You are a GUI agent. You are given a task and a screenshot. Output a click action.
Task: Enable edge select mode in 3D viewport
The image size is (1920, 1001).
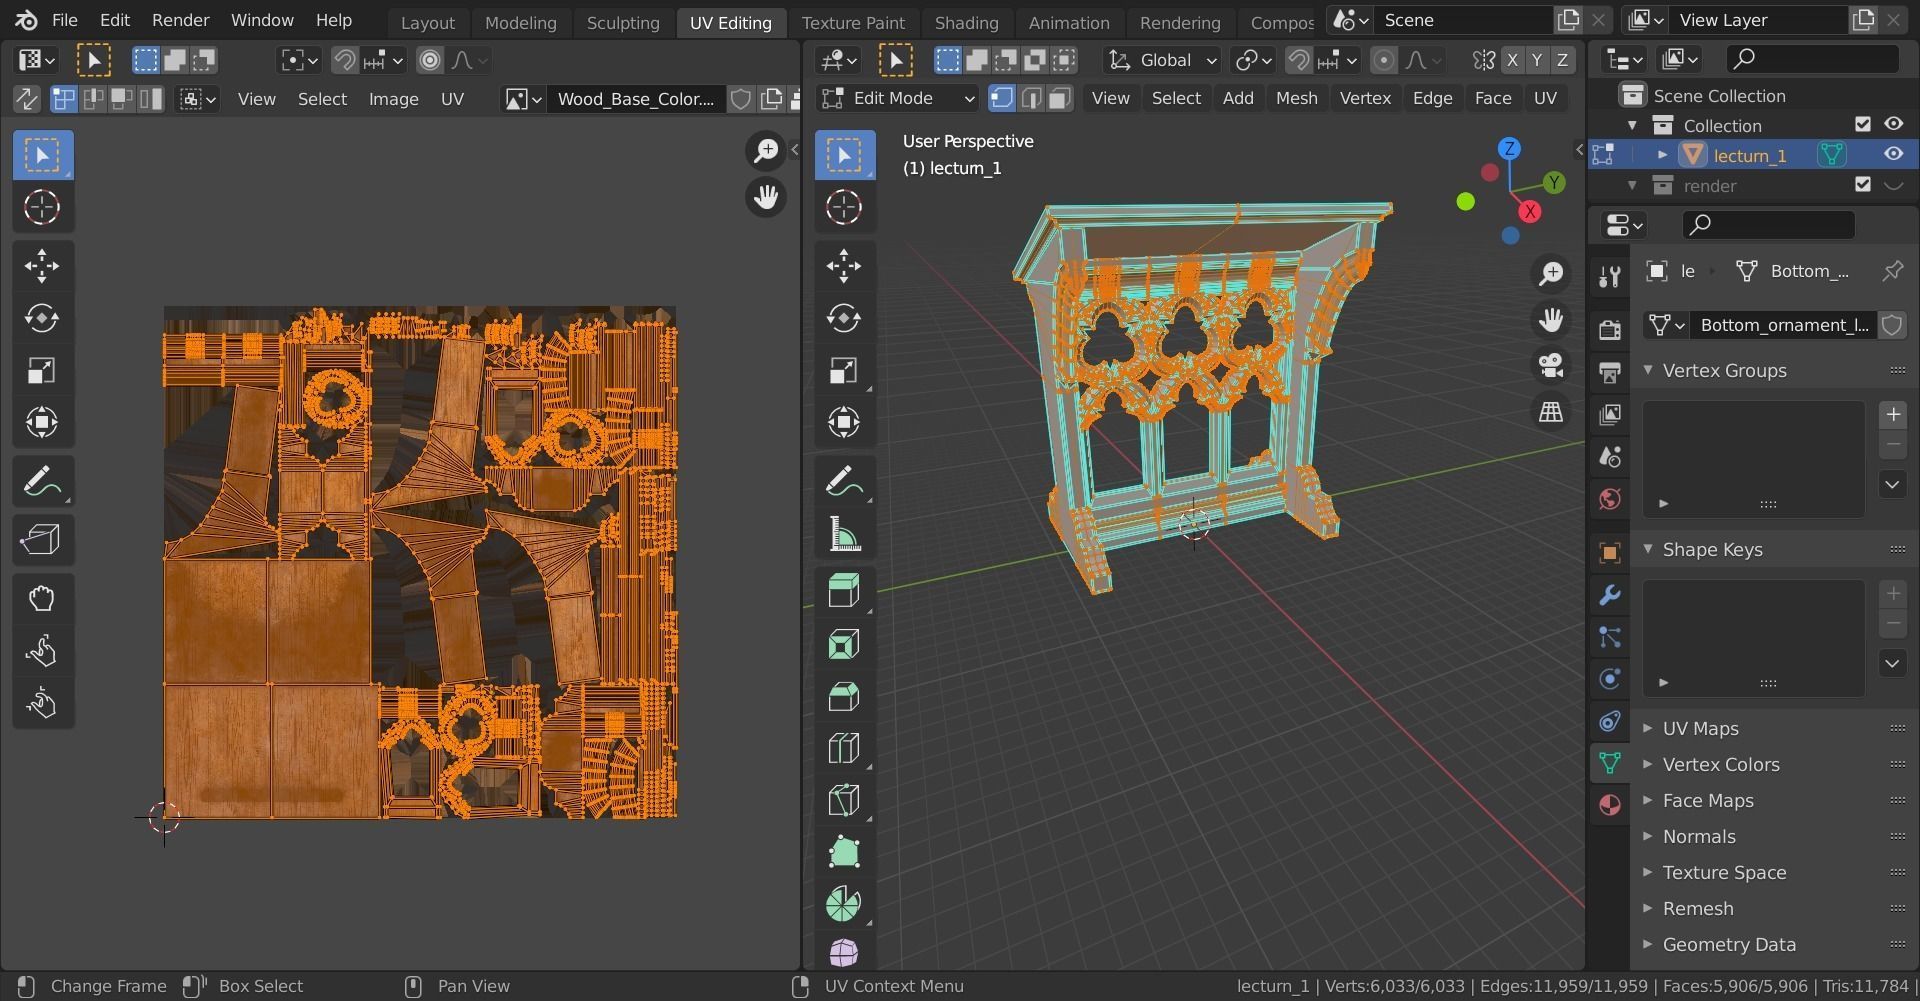[1031, 98]
